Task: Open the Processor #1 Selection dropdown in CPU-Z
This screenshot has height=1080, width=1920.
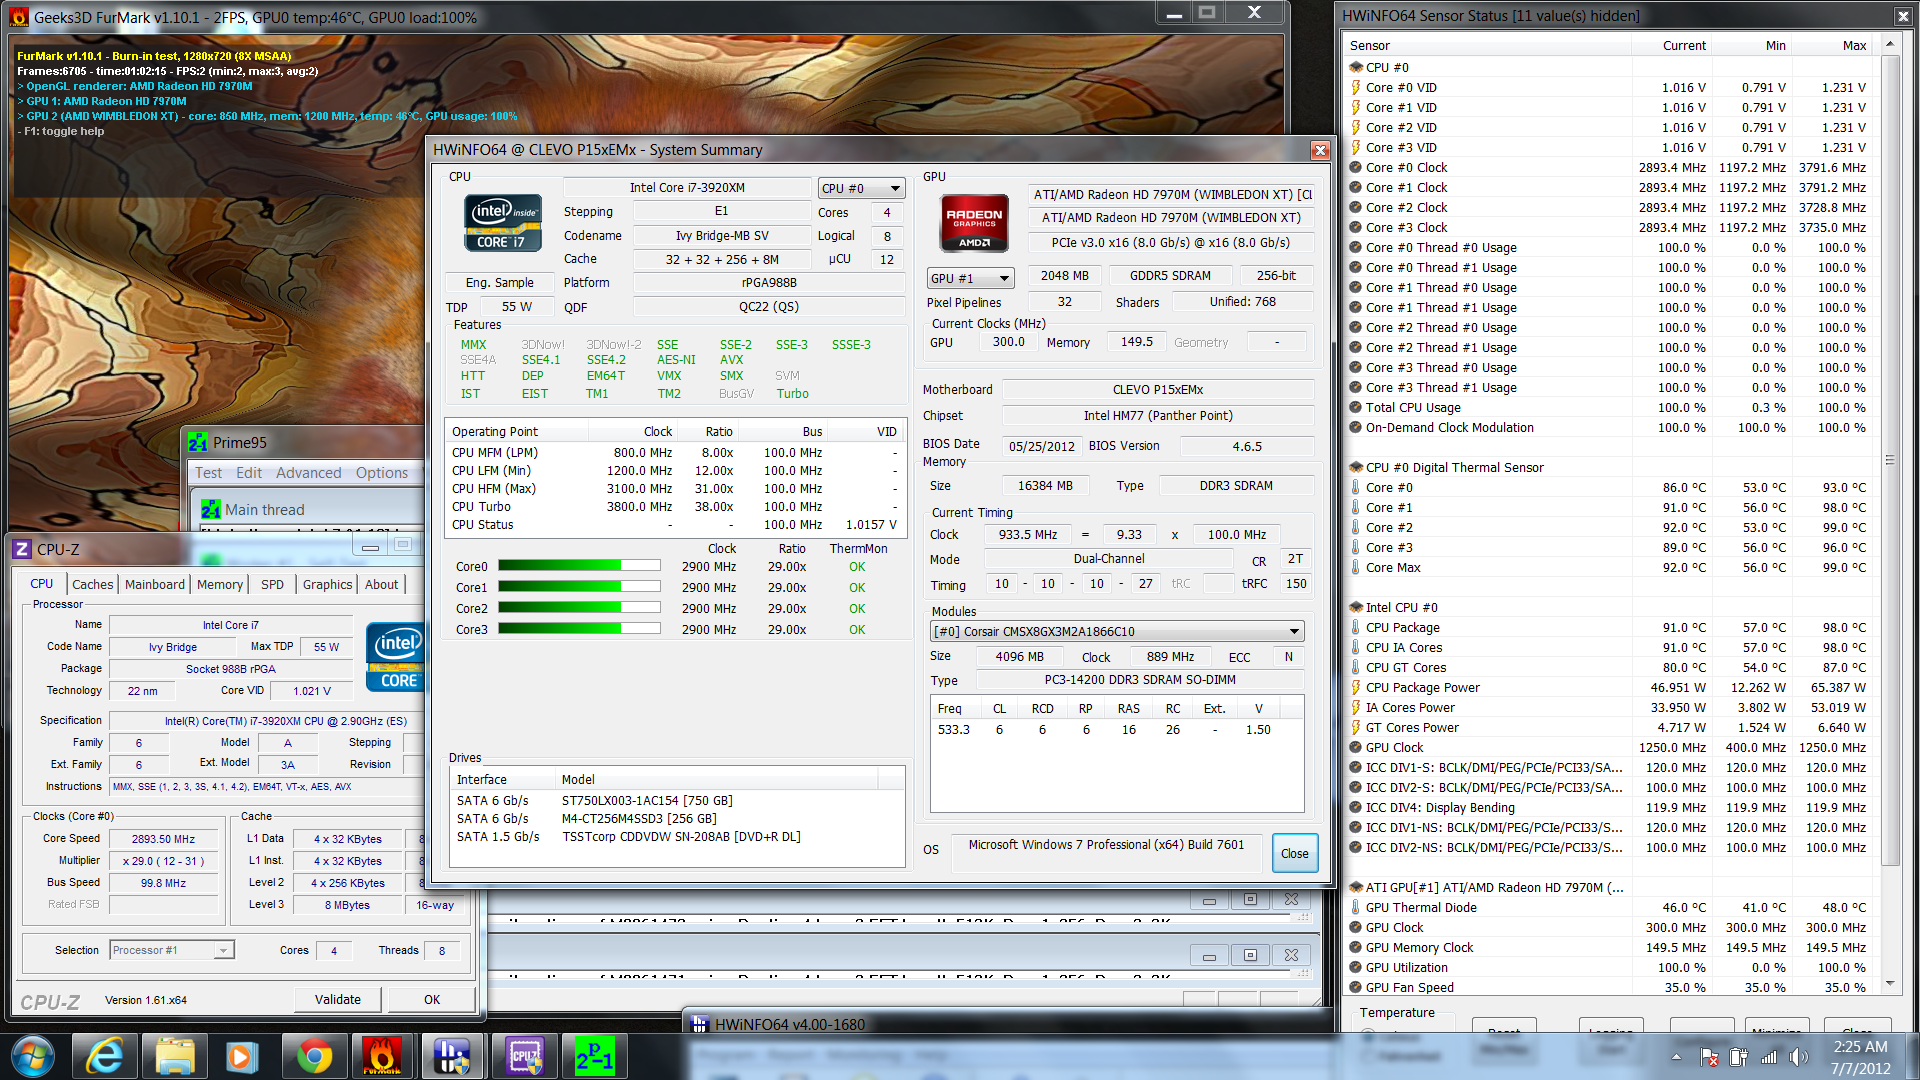Action: click(172, 950)
